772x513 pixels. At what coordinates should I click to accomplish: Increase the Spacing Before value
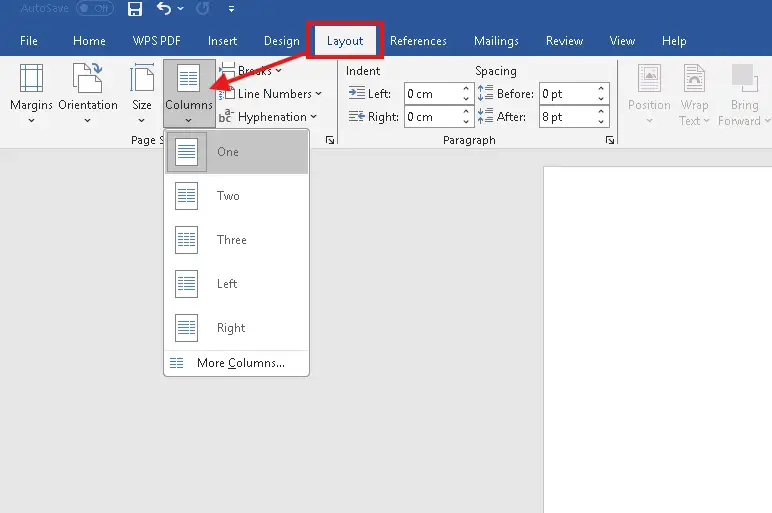point(601,89)
